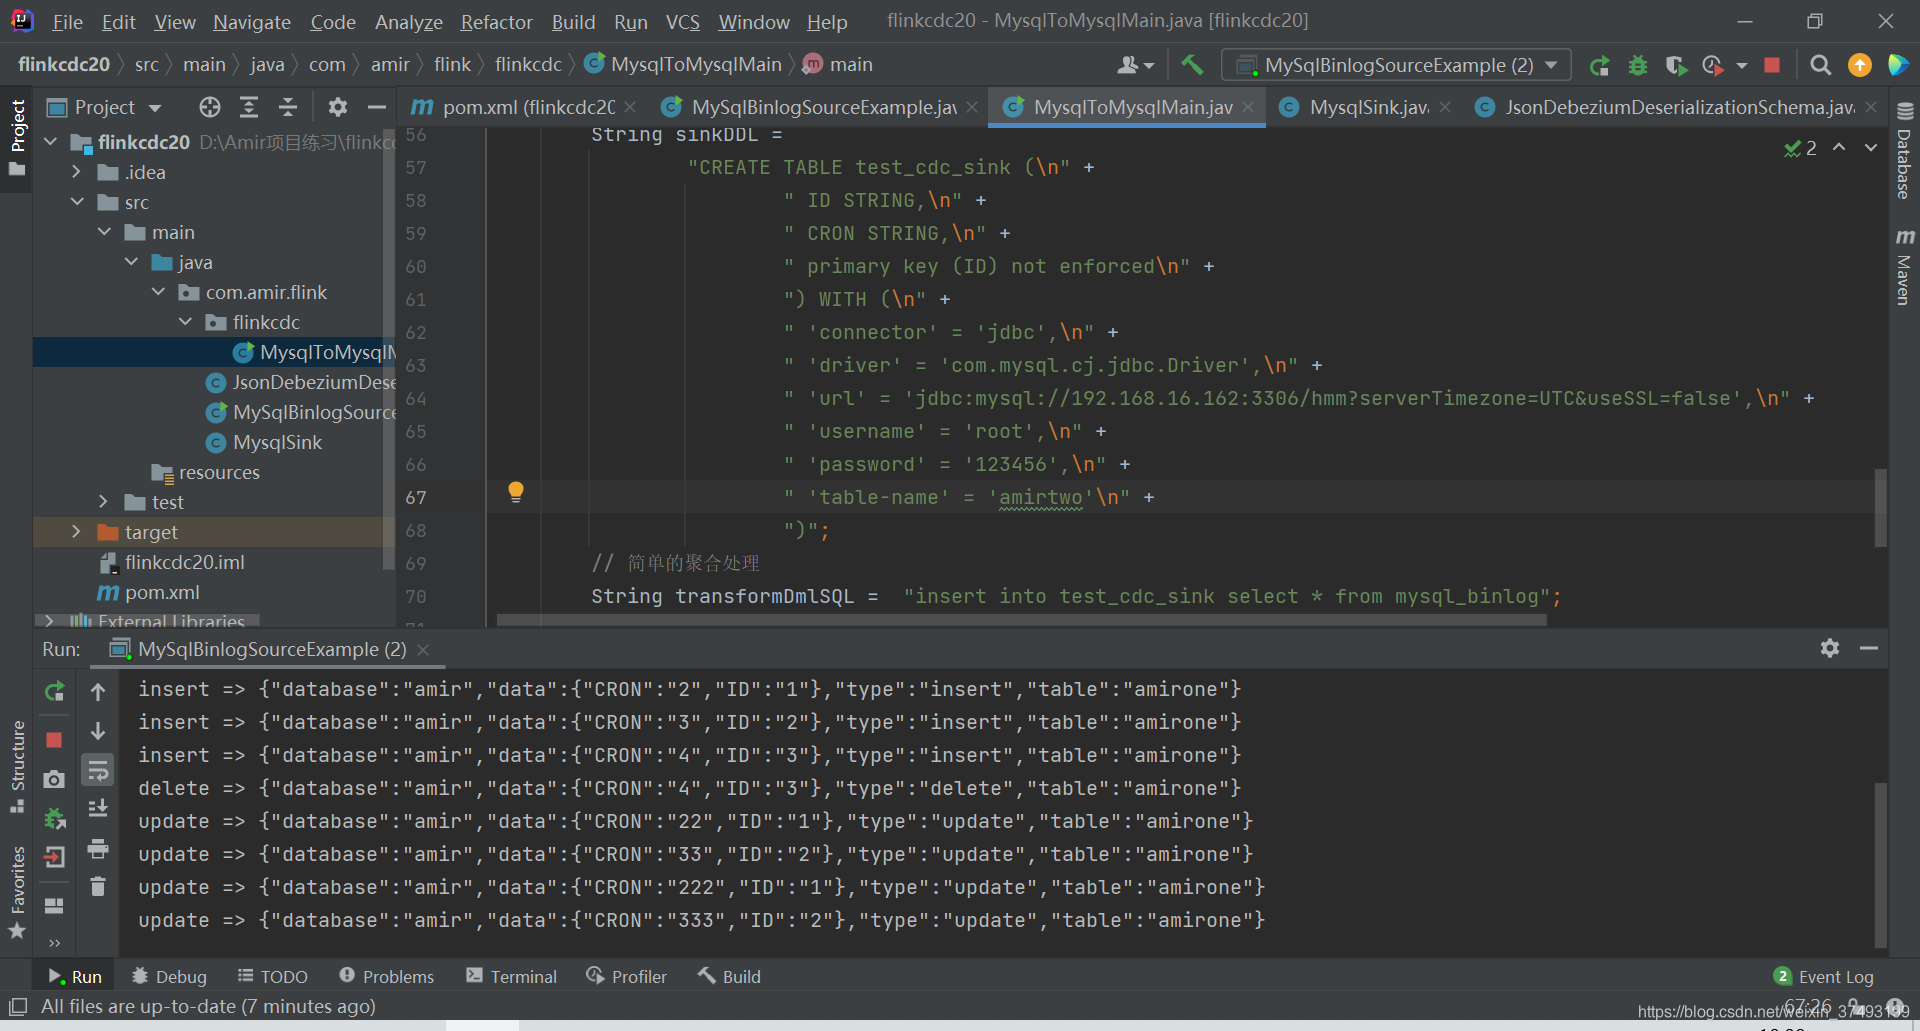Enable scroll to end in console

tap(98, 807)
